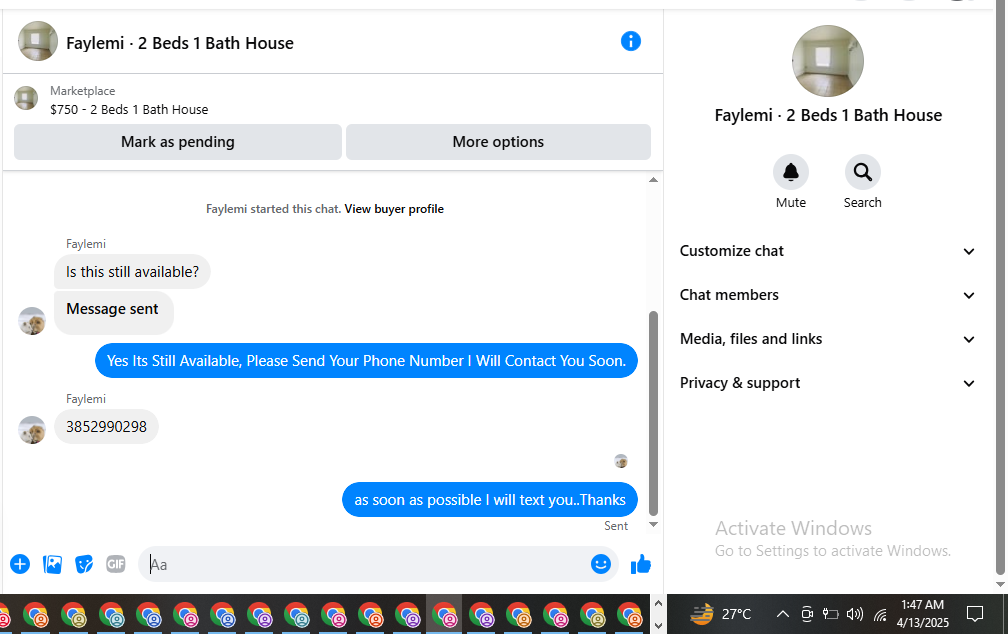This screenshot has height=634, width=1008.
Task: Expand the Chat members section
Action: click(828, 294)
